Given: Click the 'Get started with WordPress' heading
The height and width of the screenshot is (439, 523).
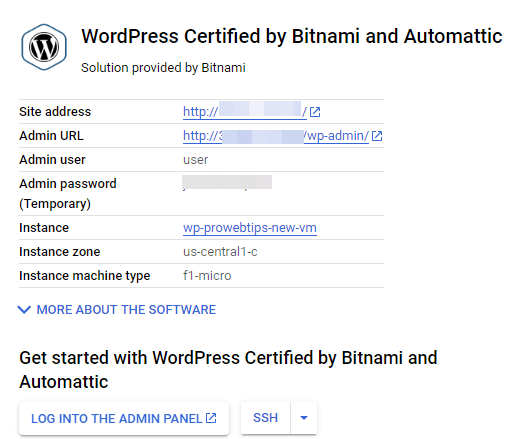Looking at the screenshot, I should (228, 370).
